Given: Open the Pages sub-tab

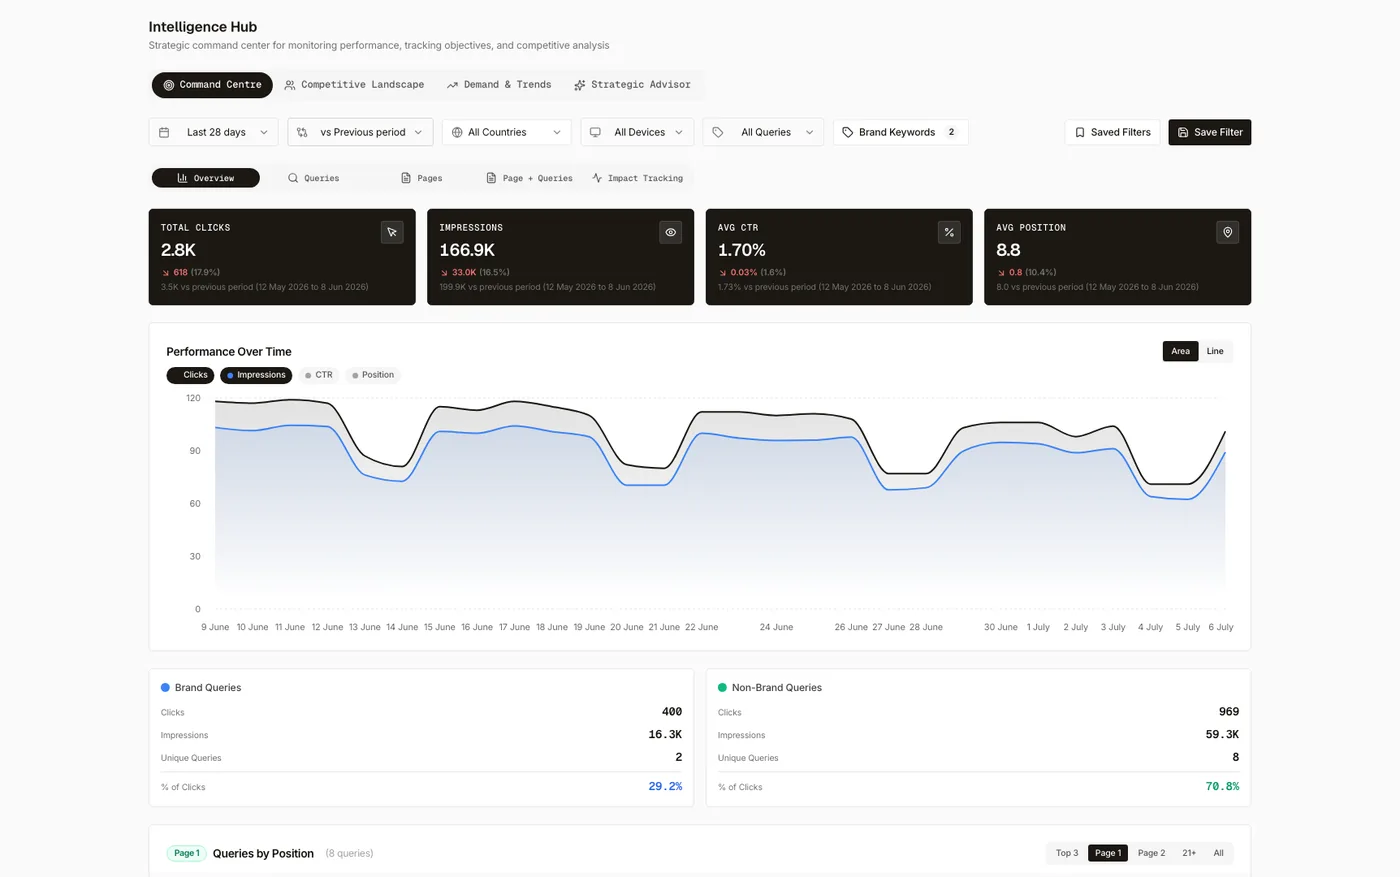Looking at the screenshot, I should click(421, 178).
